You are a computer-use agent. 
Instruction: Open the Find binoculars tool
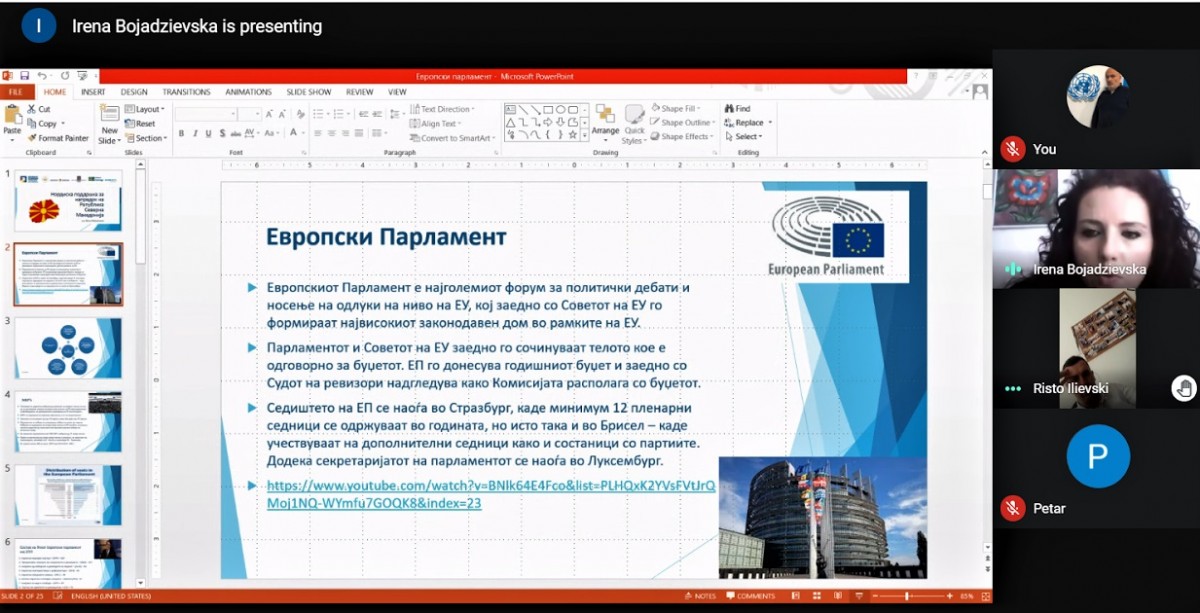[x=737, y=109]
